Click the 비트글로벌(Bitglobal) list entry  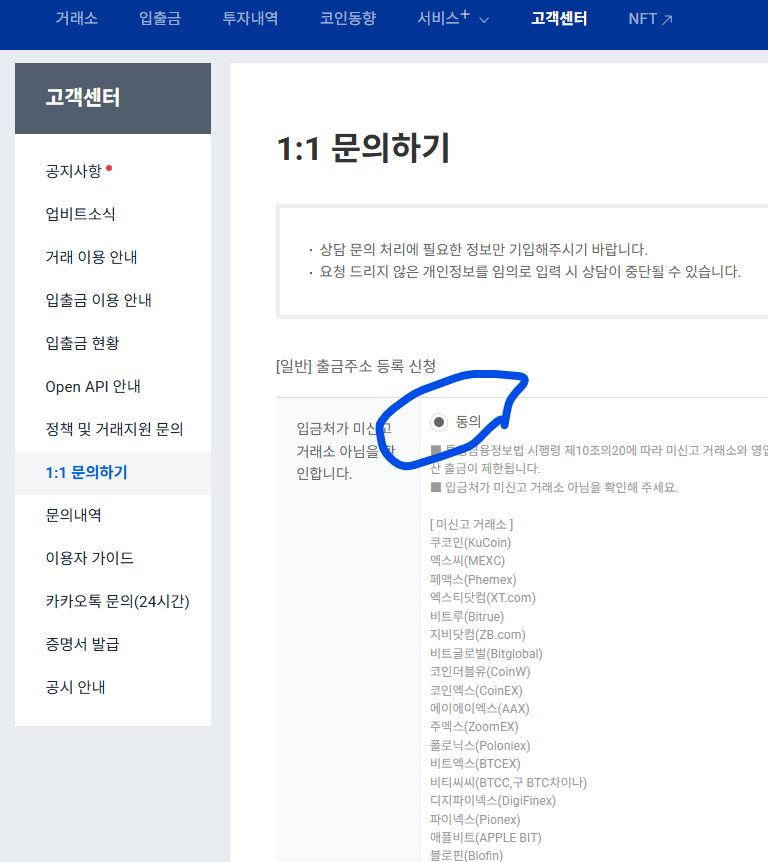coord(486,653)
